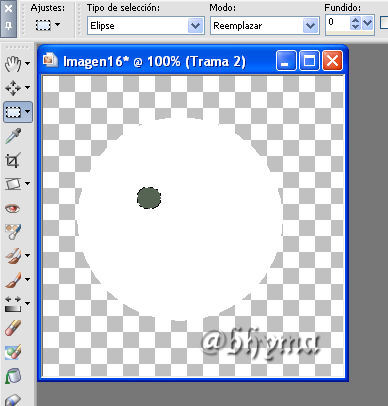
Task: Open the Lighten/Darken flyout arrow
Action: click(x=27, y=304)
